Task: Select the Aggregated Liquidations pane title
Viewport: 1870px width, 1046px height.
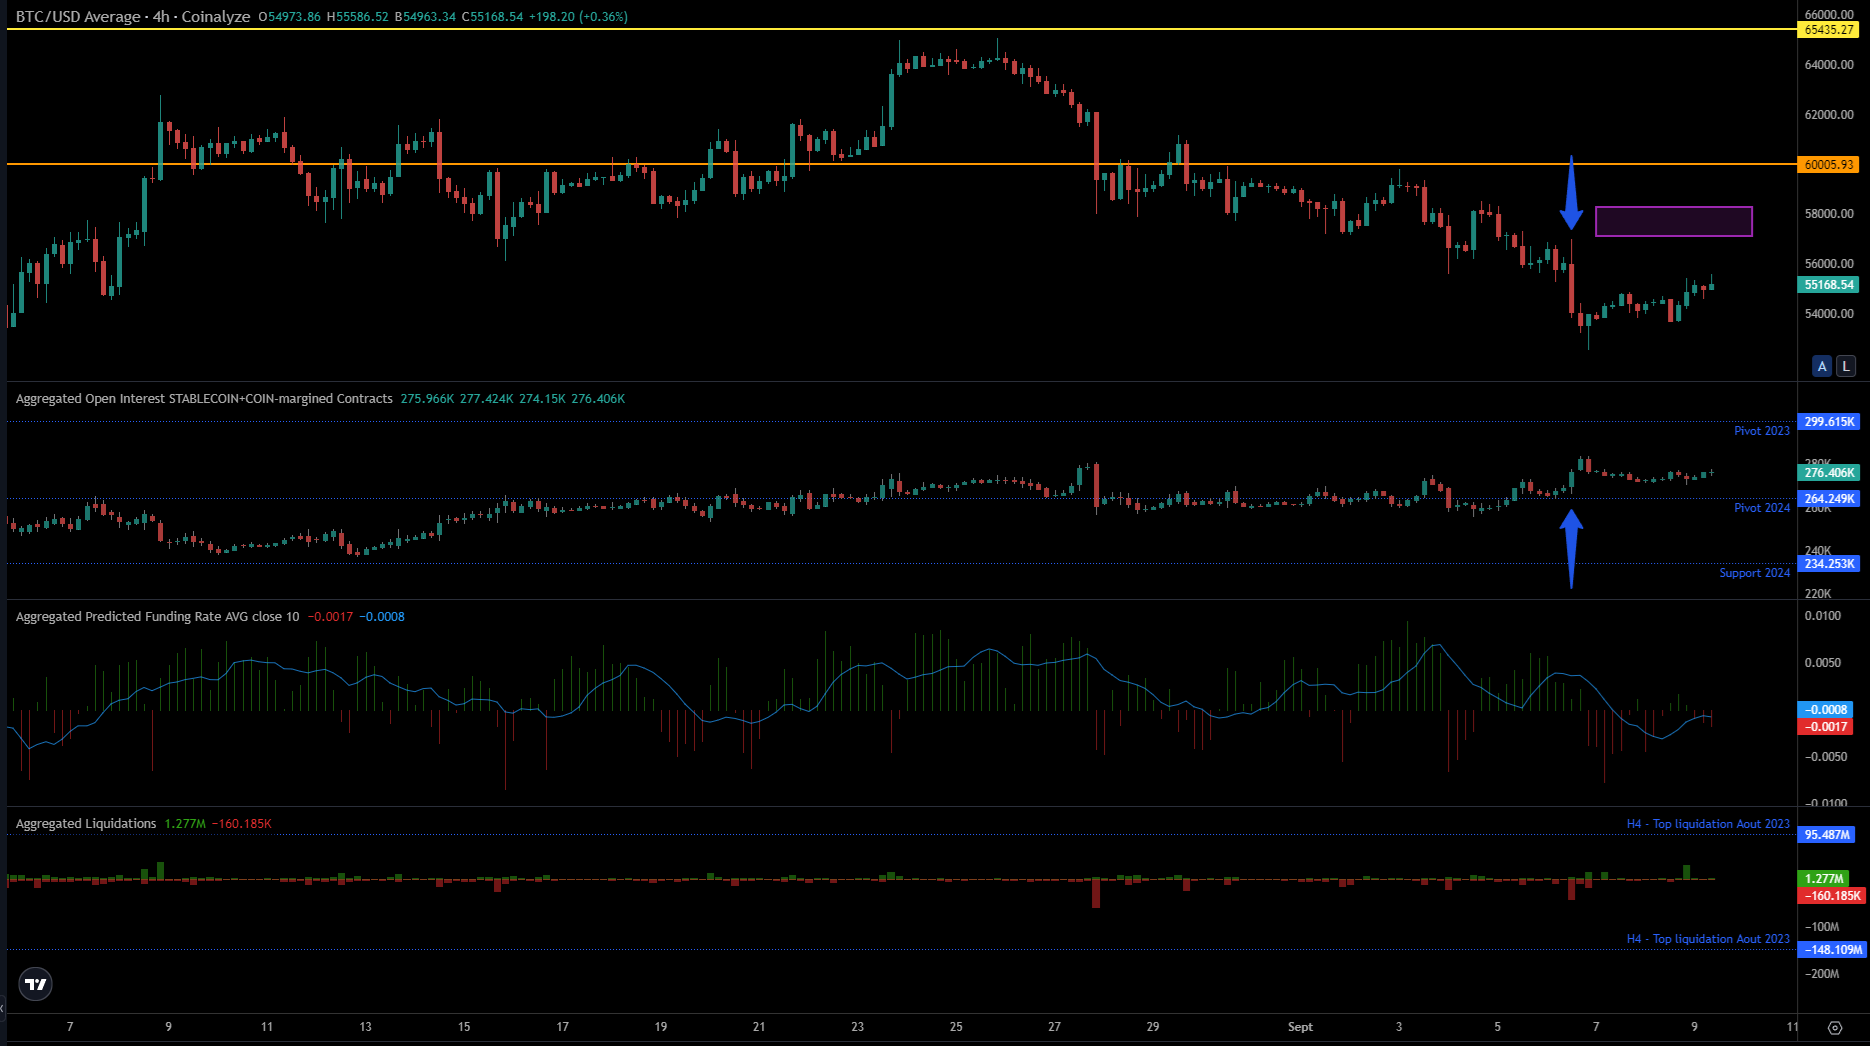Action: (85, 823)
